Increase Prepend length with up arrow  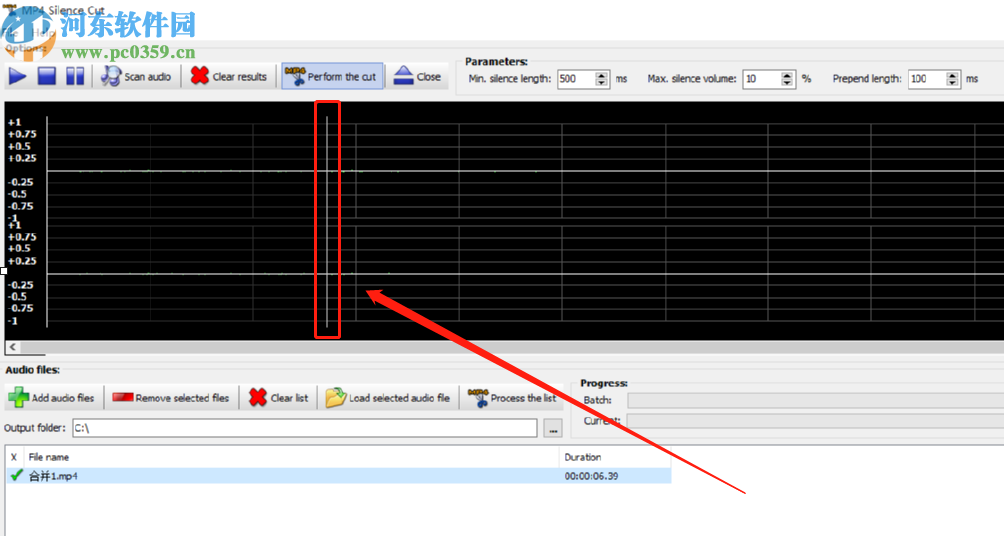(x=952, y=75)
